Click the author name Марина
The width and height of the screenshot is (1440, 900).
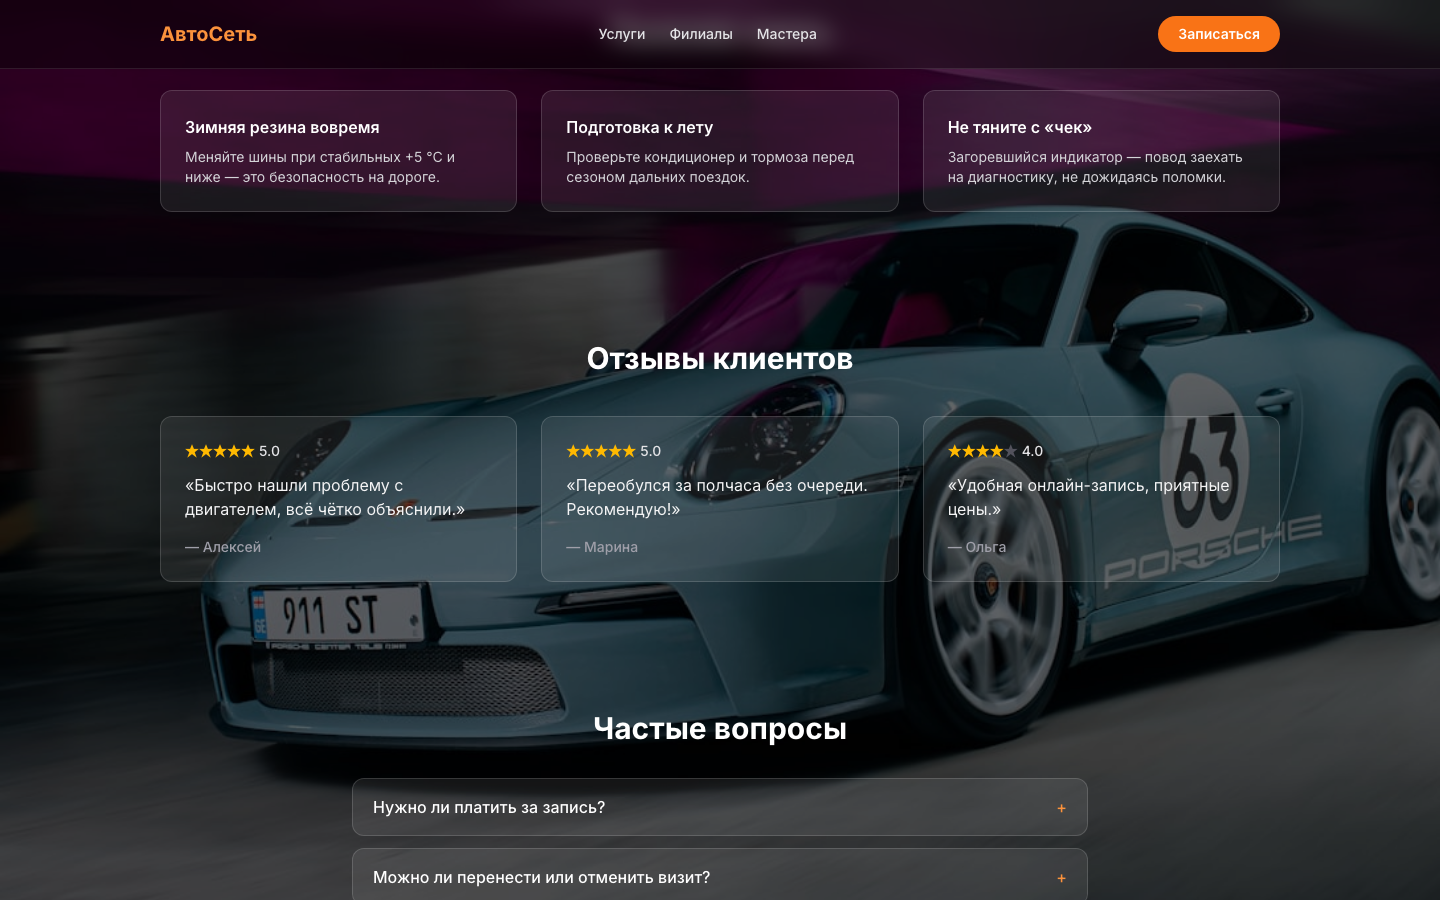602,547
